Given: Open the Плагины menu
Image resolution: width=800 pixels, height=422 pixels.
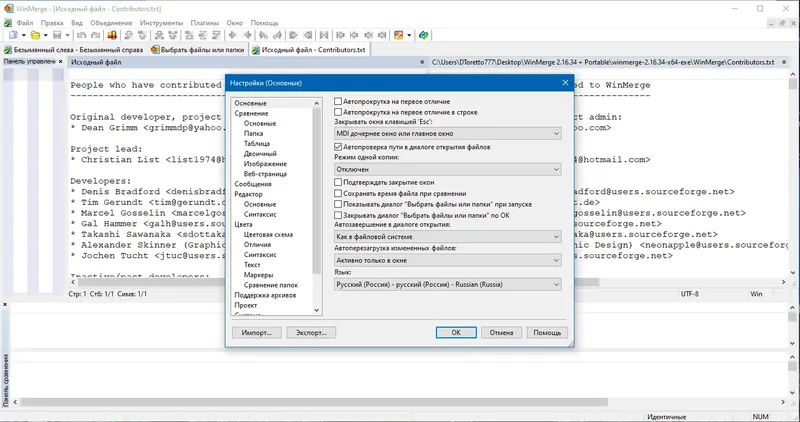Looking at the screenshot, I should pos(205,23).
